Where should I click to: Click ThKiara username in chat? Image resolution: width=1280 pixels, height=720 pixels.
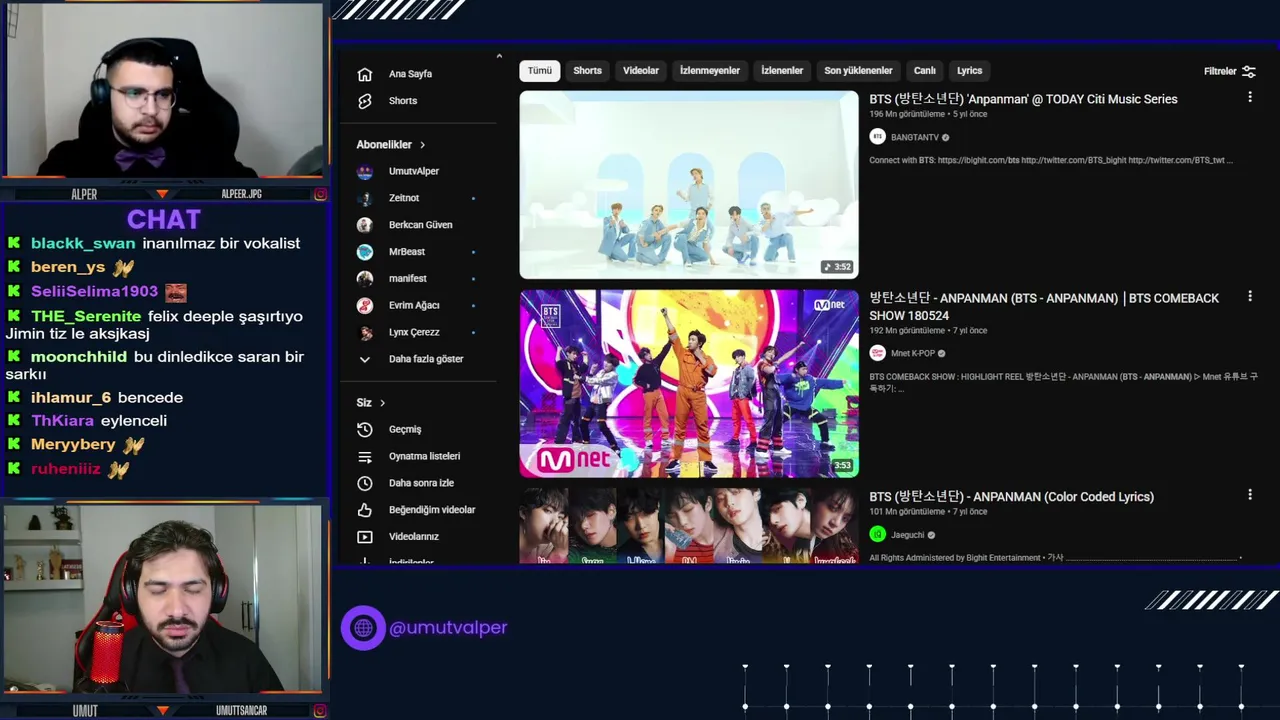click(x=62, y=421)
